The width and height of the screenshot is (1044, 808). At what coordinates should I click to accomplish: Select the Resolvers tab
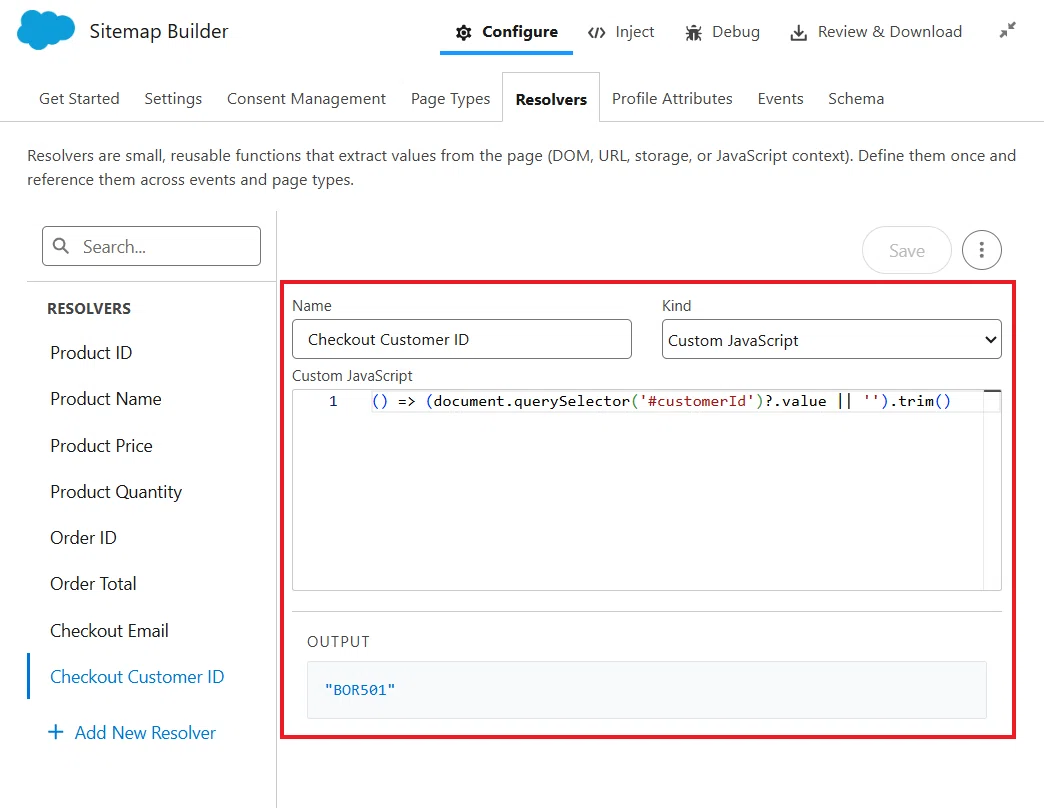pos(551,99)
